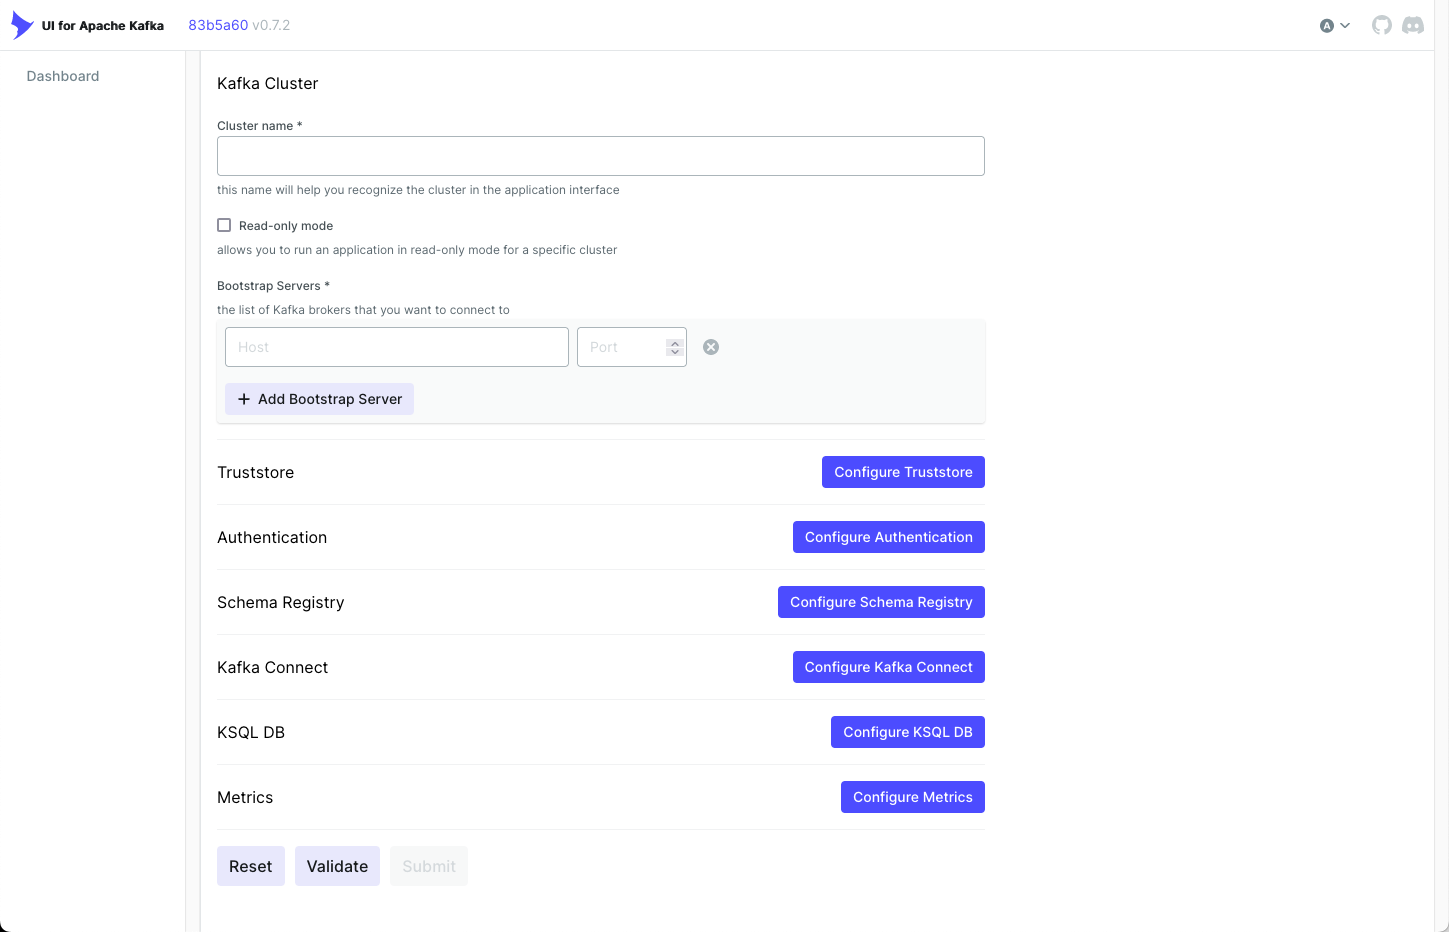Open the 83b5a60 commit link
The image size is (1449, 932).
coord(218,25)
